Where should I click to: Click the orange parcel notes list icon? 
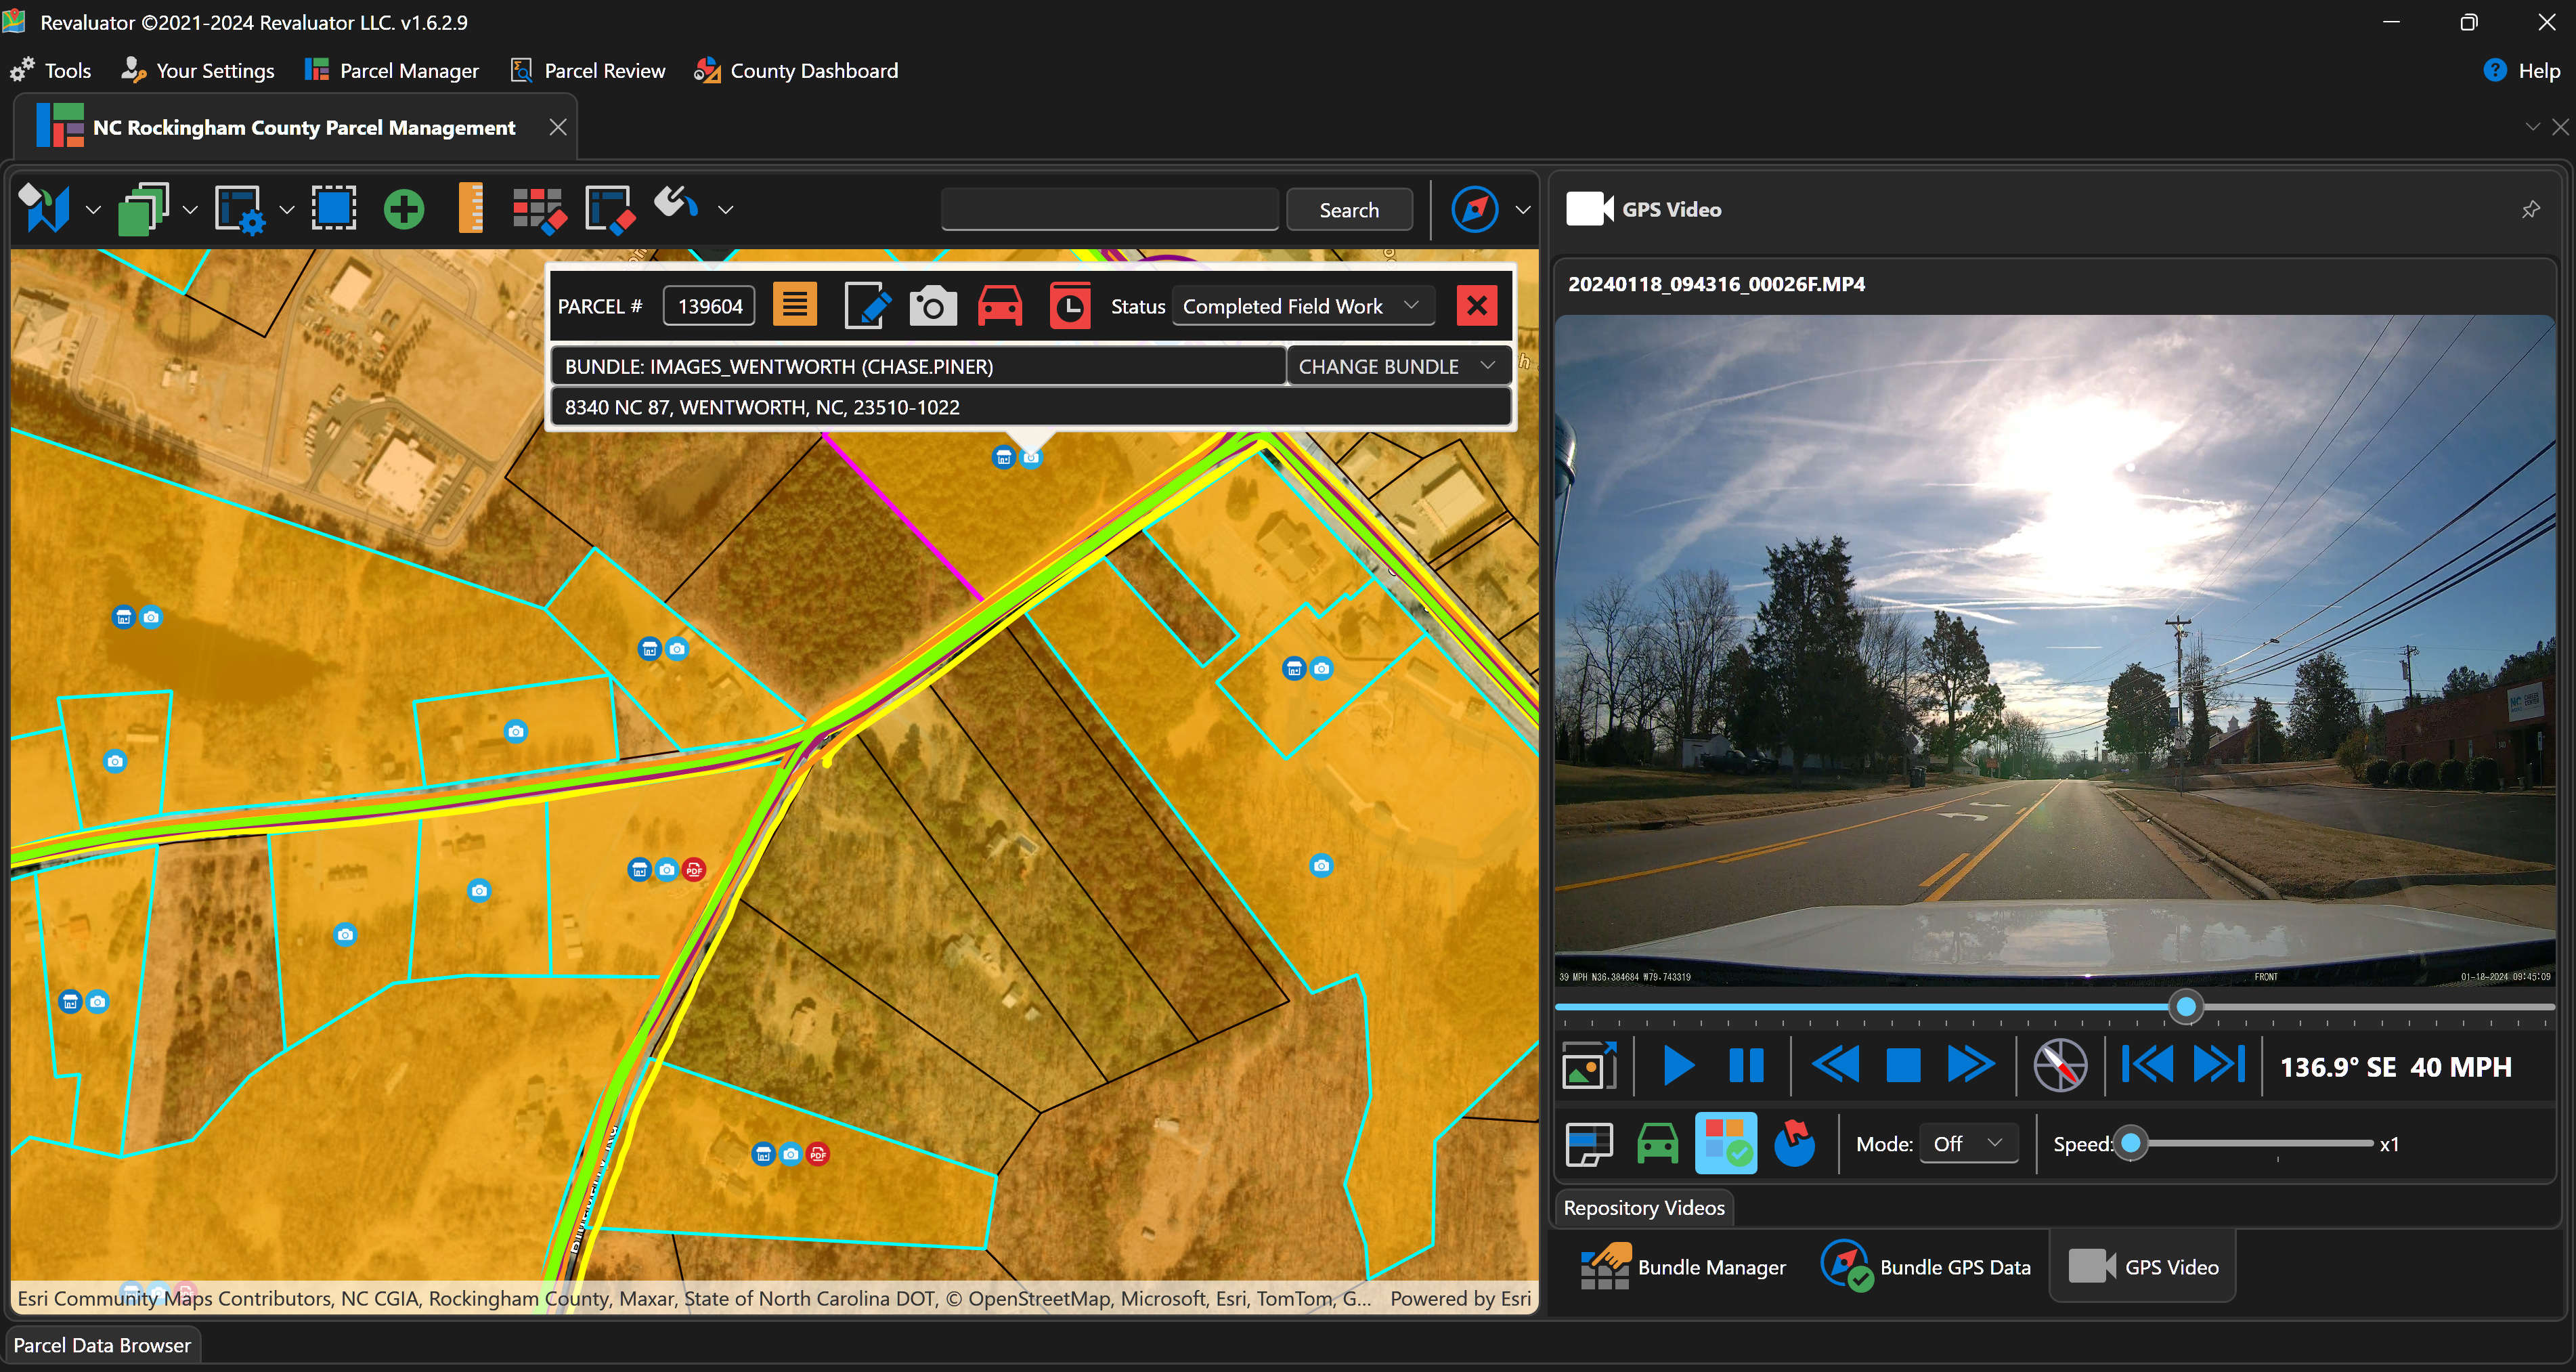click(x=795, y=304)
